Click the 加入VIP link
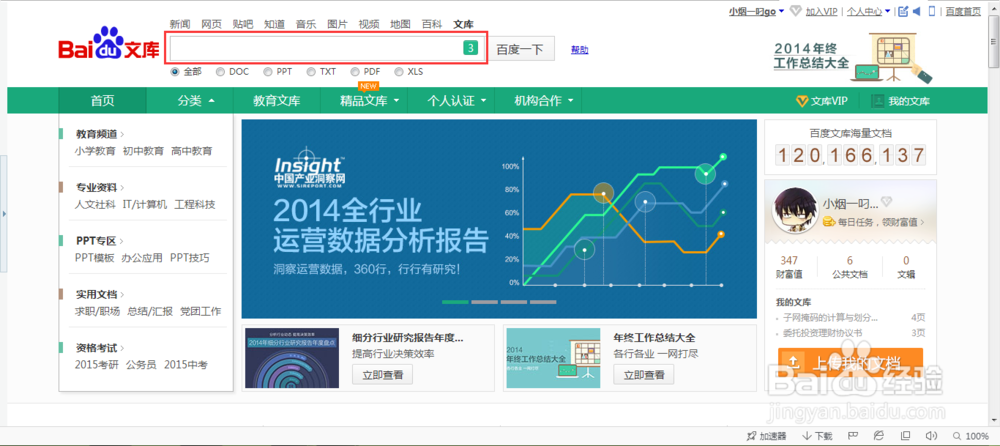This screenshot has width=1000, height=446. click(822, 11)
